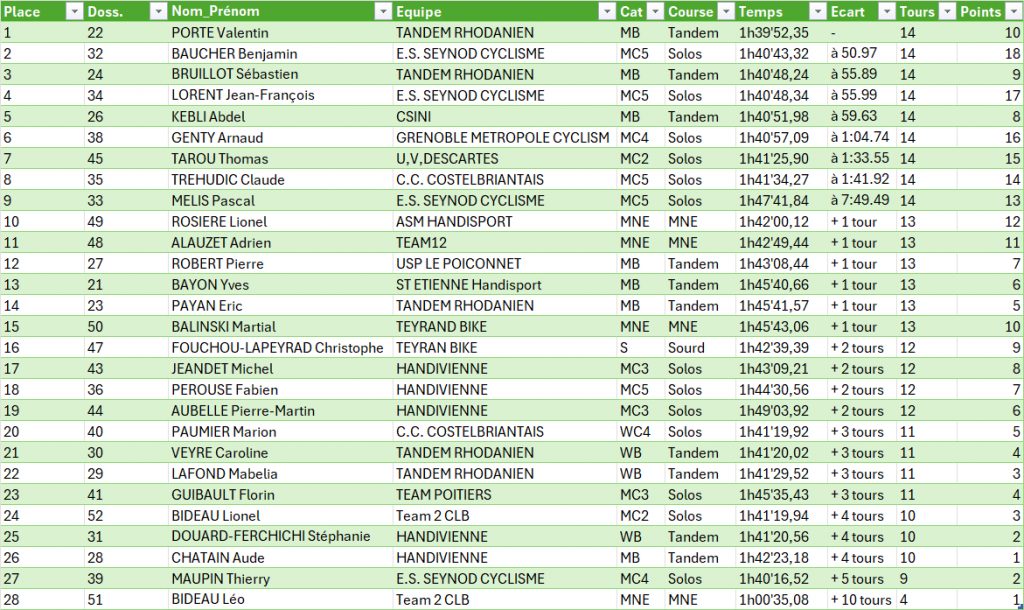The image size is (1024, 610).
Task: Select cell BAUCHER Benjamin
Action: (281, 54)
